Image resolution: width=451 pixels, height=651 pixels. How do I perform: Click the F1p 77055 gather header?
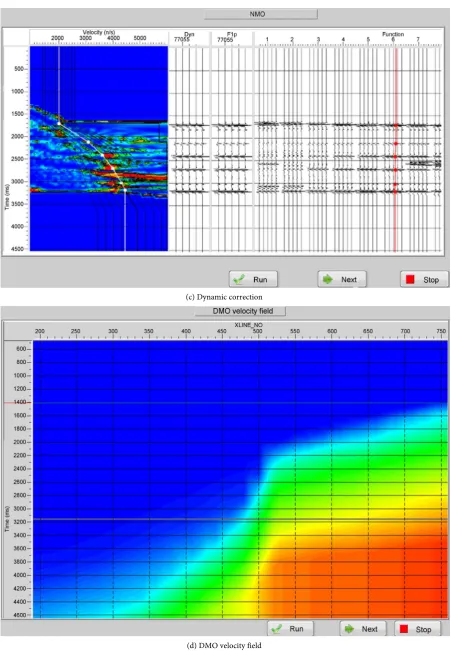226,37
